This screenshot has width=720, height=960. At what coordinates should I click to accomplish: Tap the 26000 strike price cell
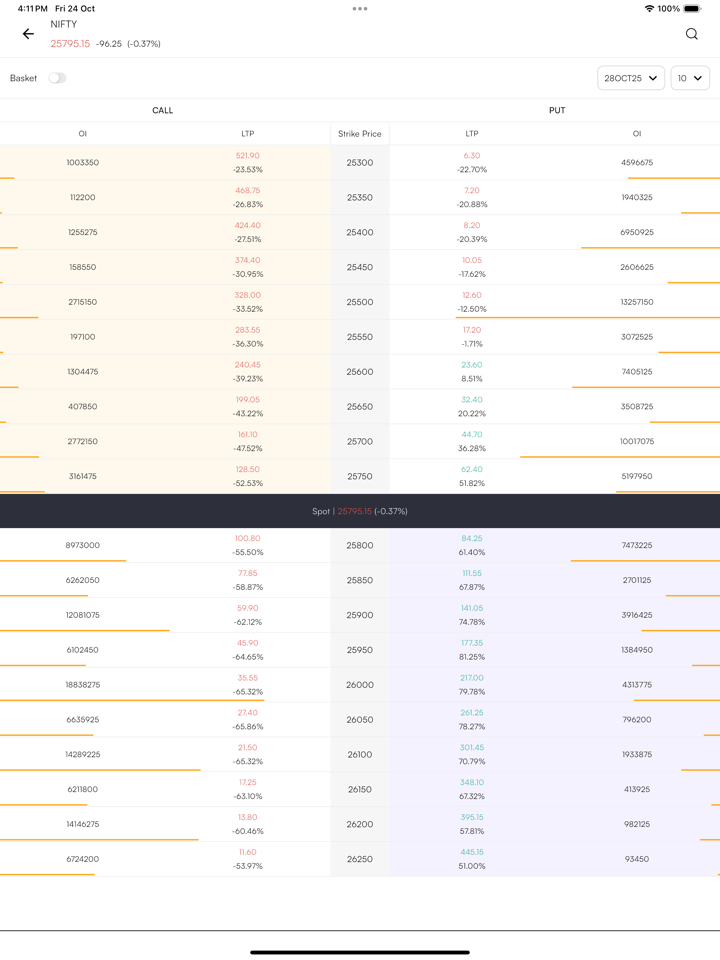pyautogui.click(x=360, y=685)
